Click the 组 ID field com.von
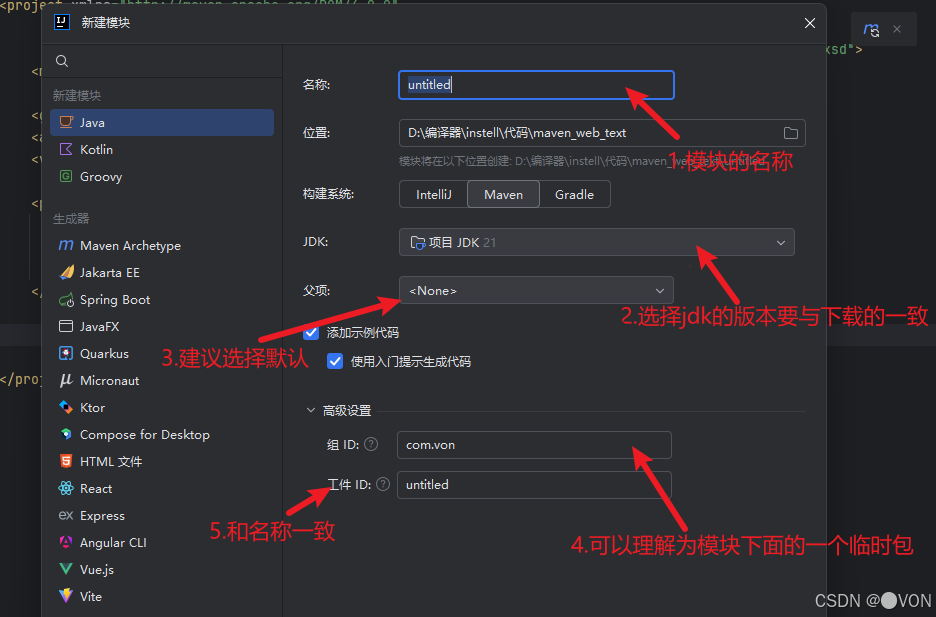The height and width of the screenshot is (617, 936). point(534,445)
